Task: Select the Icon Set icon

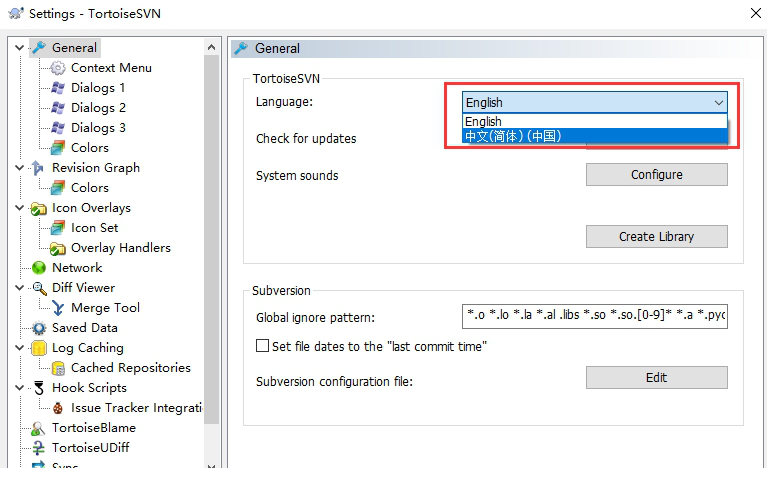Action: click(x=58, y=228)
